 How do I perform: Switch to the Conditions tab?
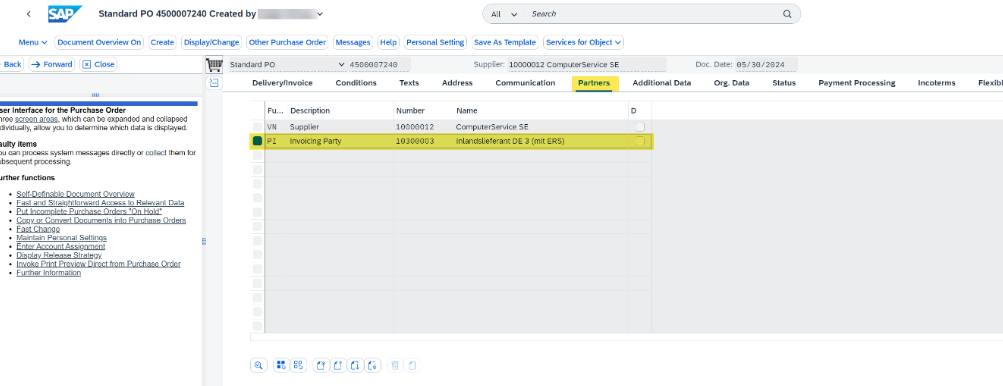click(x=356, y=83)
